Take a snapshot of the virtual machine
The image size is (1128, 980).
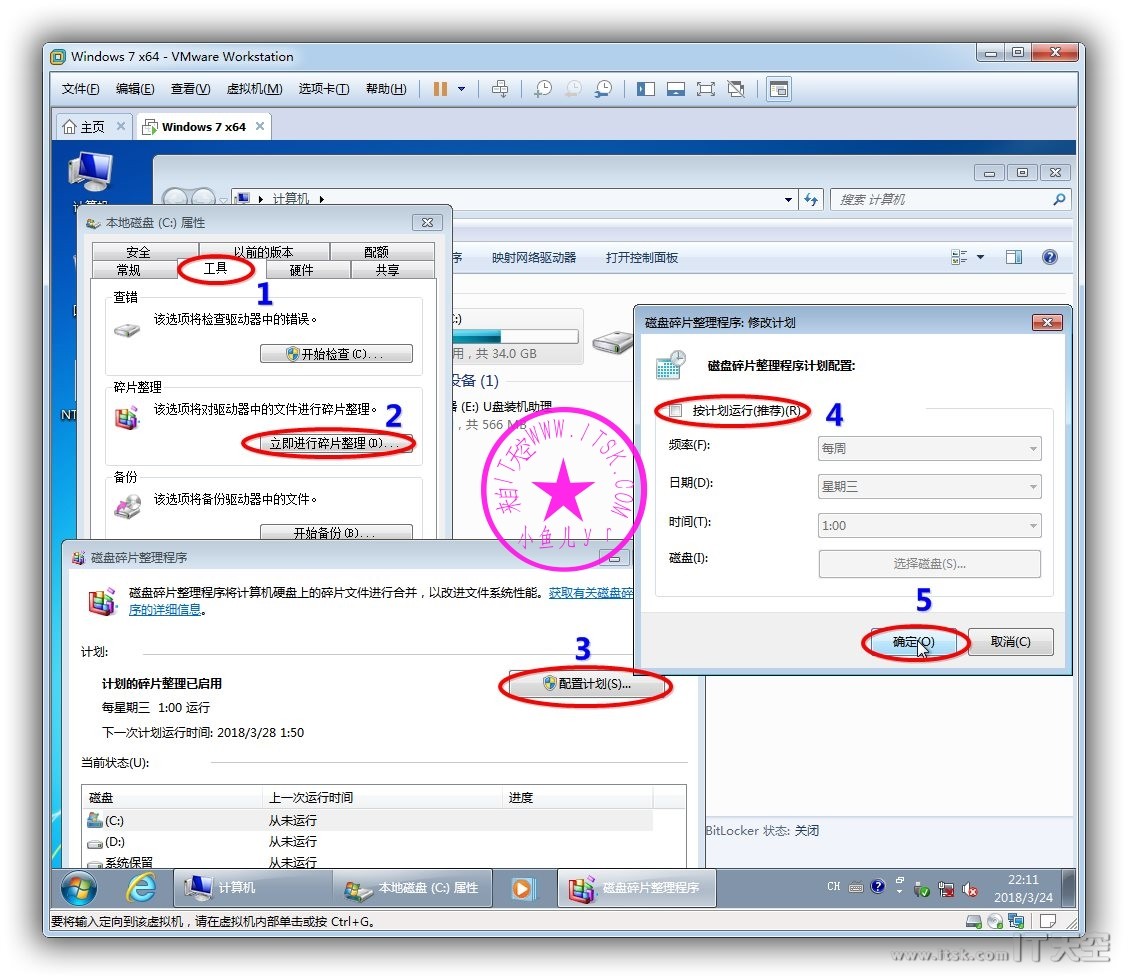coord(542,89)
